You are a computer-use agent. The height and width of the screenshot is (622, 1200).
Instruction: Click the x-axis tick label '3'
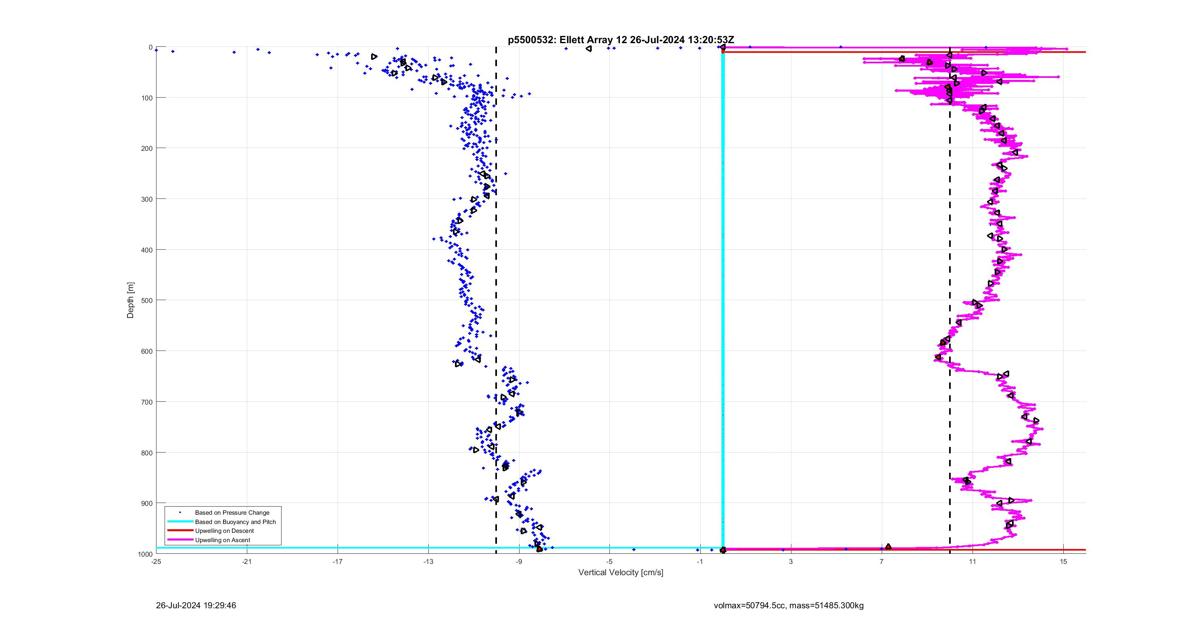(791, 561)
